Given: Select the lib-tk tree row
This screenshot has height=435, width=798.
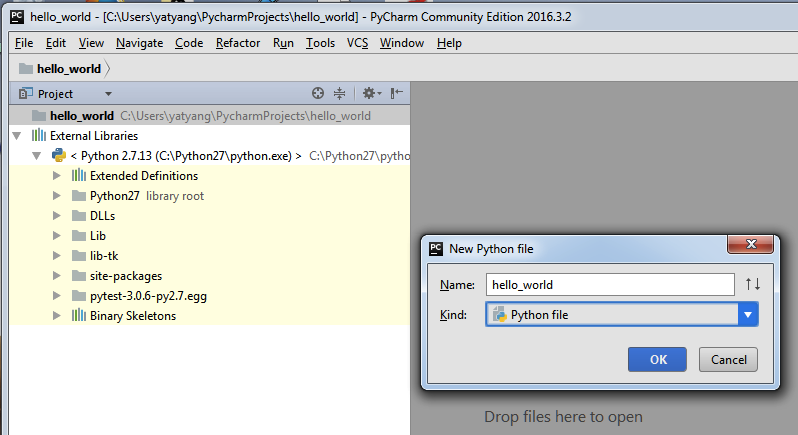Looking at the screenshot, I should 209,255.
